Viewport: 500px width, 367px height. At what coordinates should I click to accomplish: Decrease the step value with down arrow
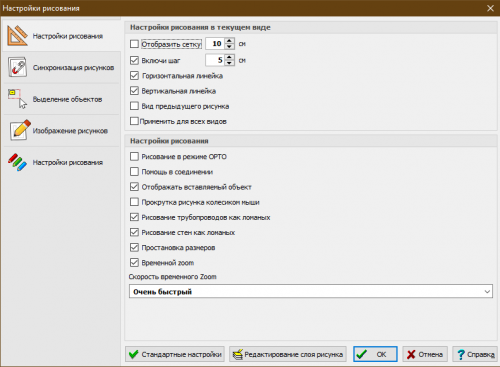(x=229, y=63)
